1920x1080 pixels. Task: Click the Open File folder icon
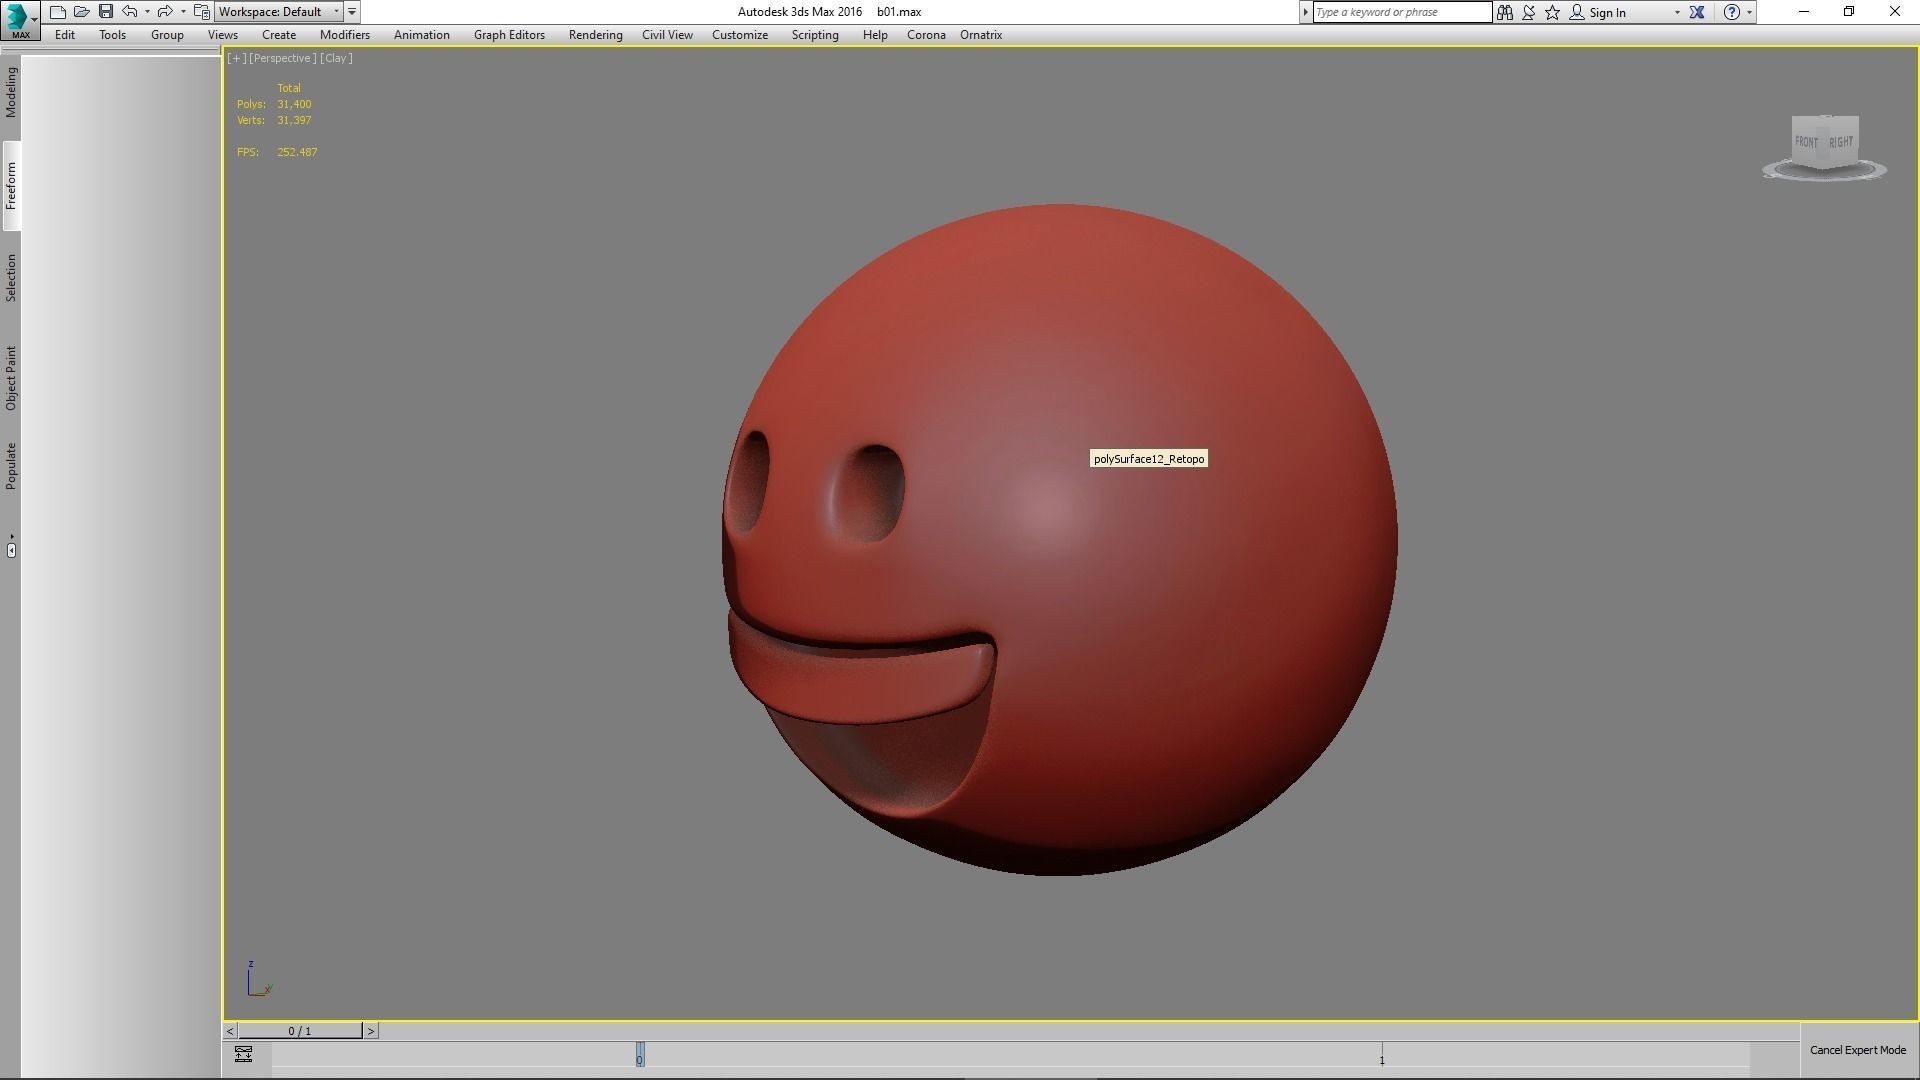(82, 12)
